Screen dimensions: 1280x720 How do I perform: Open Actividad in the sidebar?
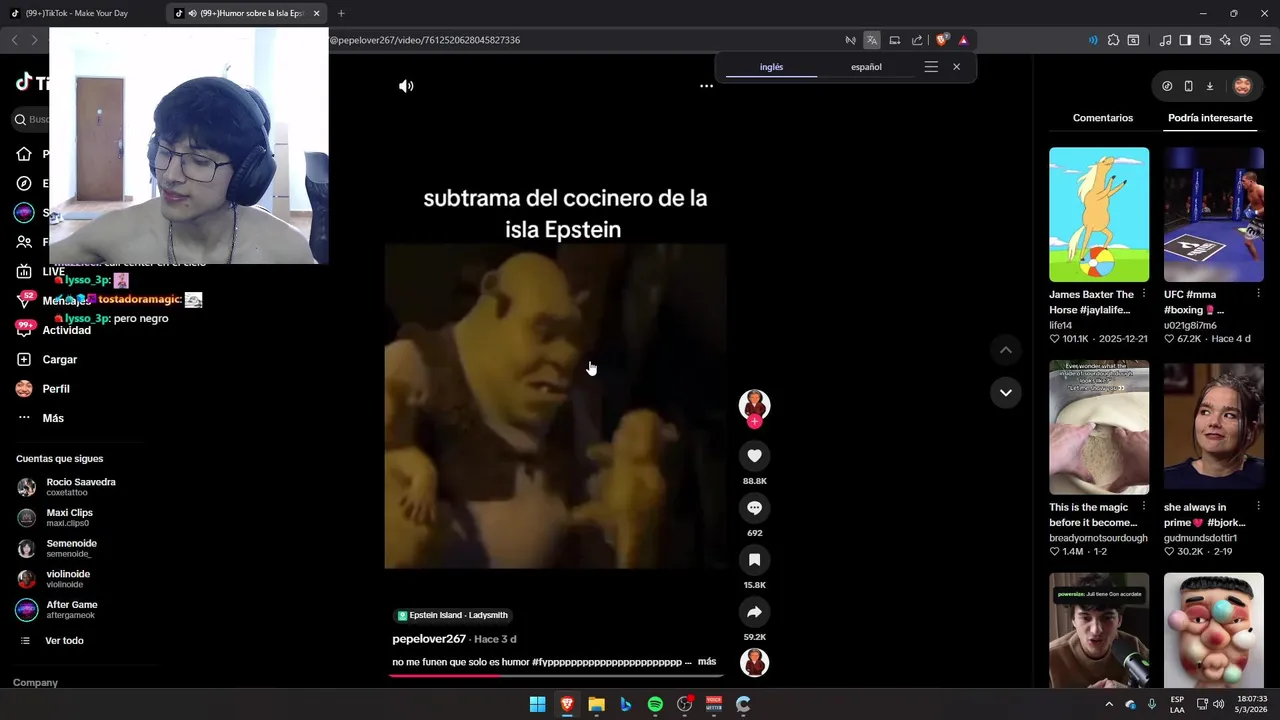pyautogui.click(x=66, y=330)
